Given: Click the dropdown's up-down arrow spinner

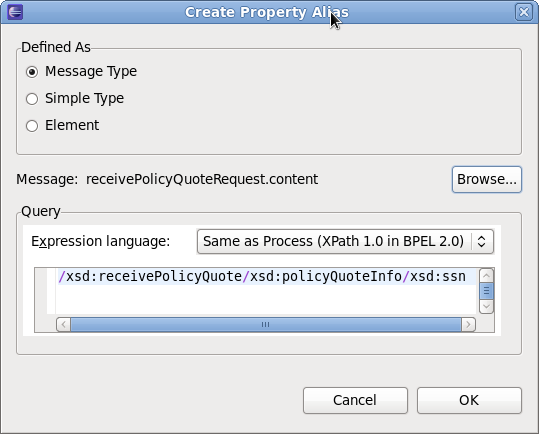Looking at the screenshot, I should (481, 242).
